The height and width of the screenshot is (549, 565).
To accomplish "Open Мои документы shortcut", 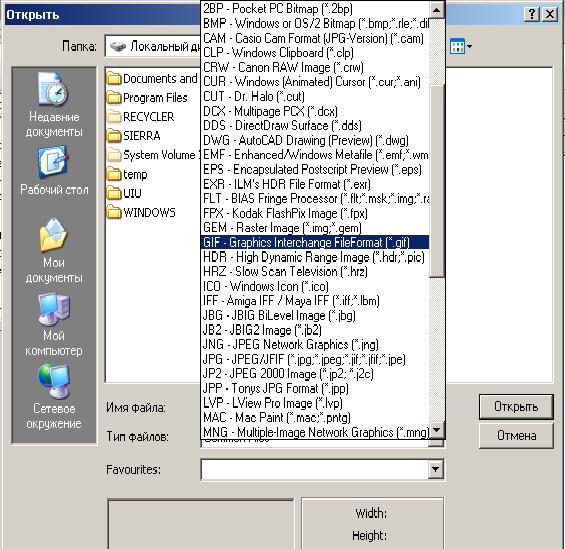I will point(54,251).
